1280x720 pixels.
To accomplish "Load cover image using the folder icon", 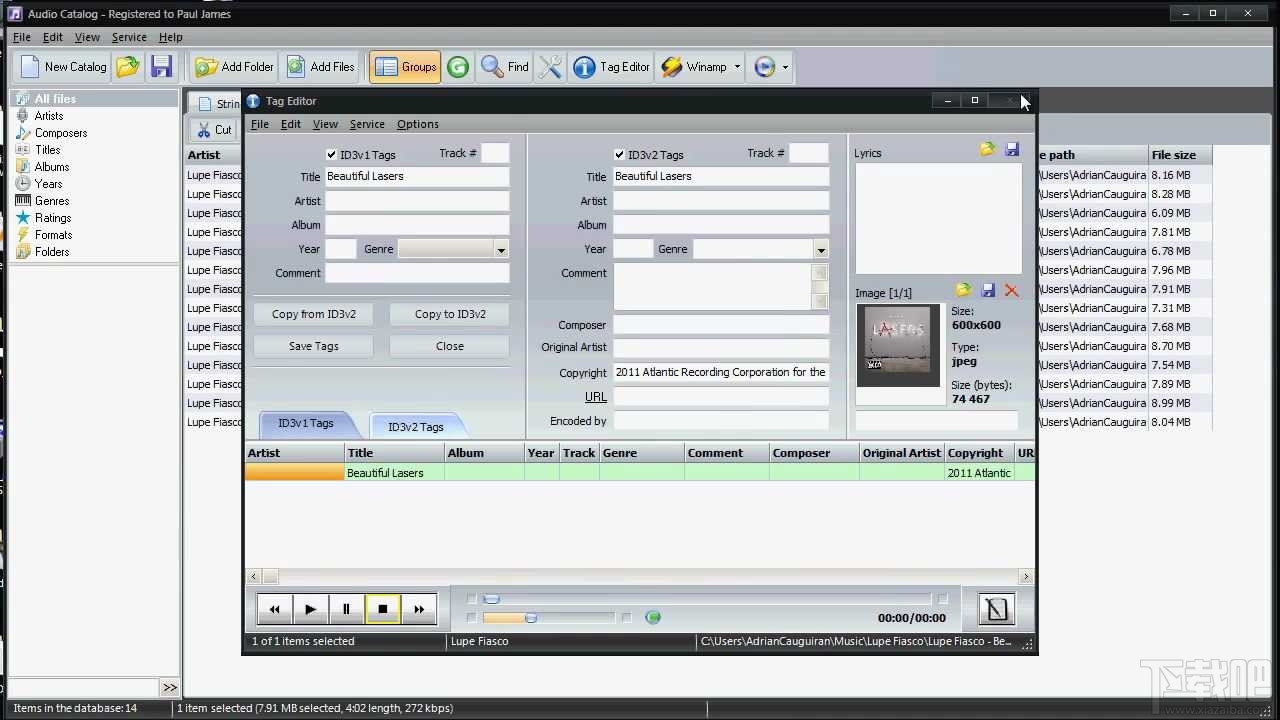I will tap(963, 290).
